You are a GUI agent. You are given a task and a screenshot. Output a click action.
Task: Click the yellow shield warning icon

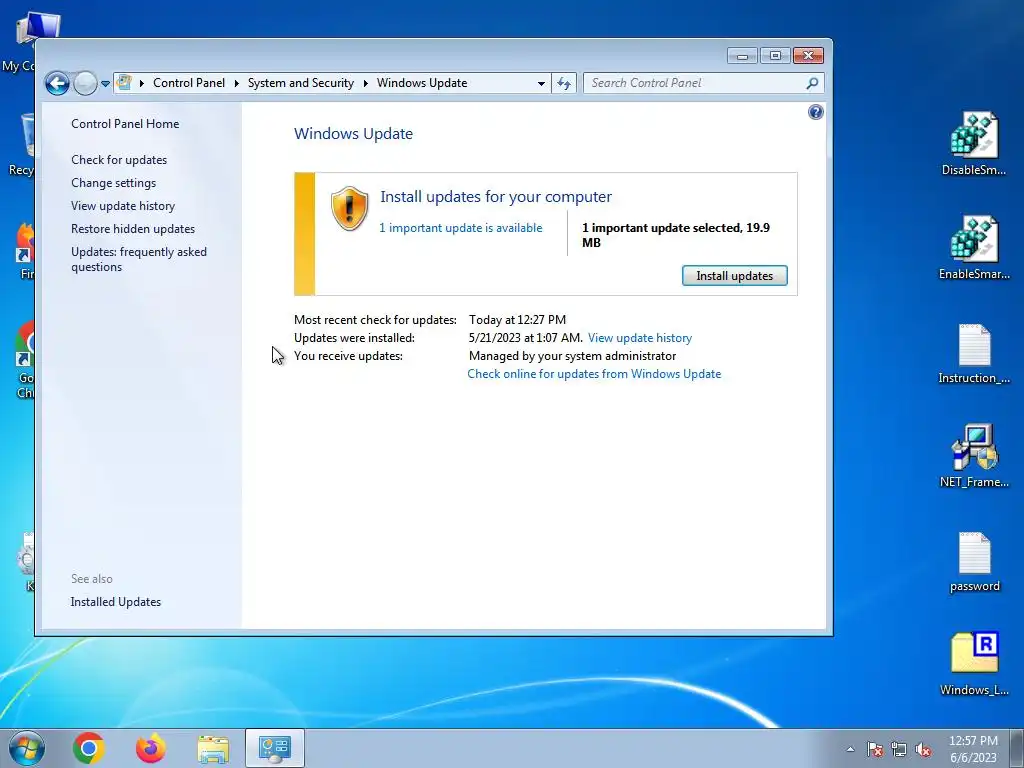(349, 208)
